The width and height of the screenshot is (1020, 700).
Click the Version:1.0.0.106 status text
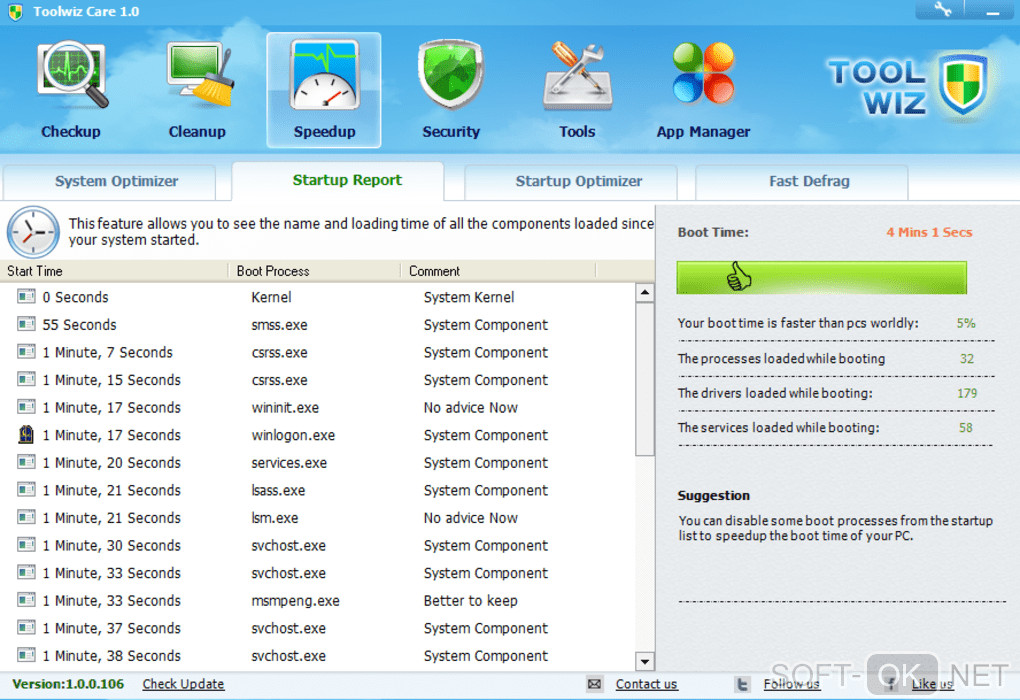click(68, 684)
